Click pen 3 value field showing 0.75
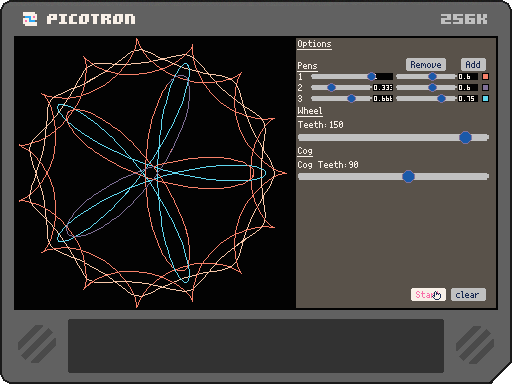This screenshot has width=512, height=384. click(468, 99)
